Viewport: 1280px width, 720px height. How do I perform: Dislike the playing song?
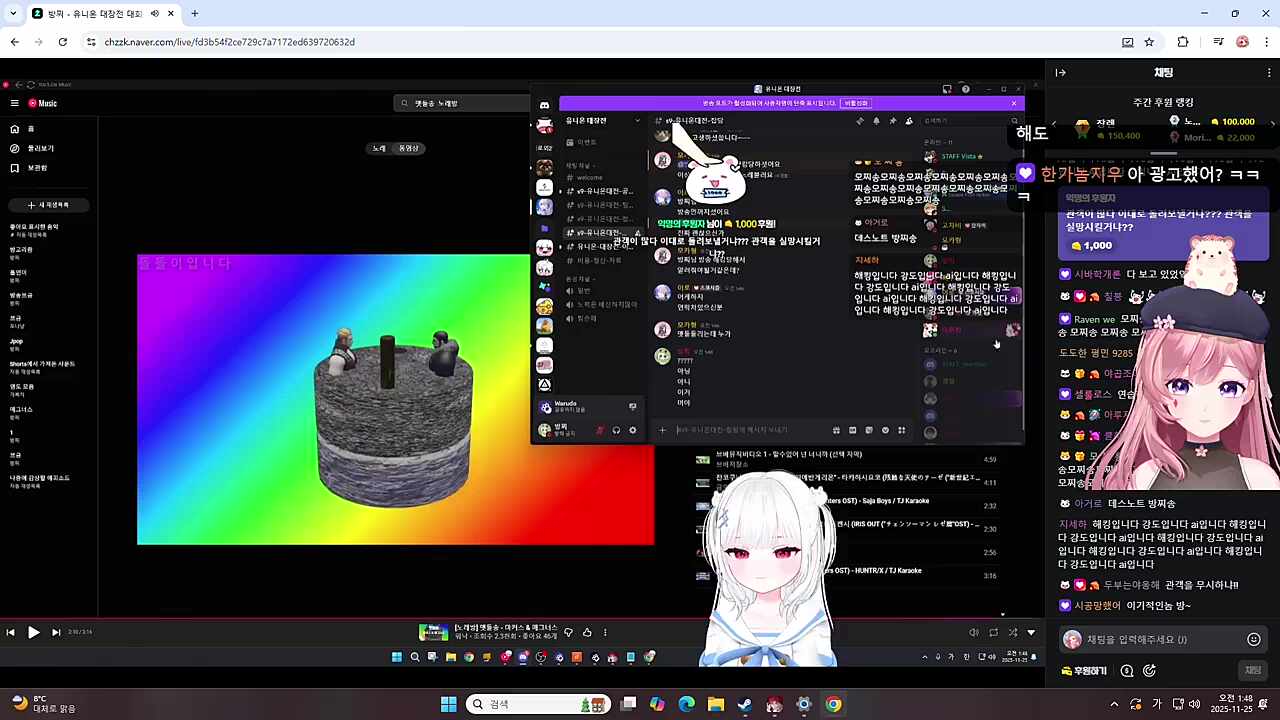tap(569, 632)
